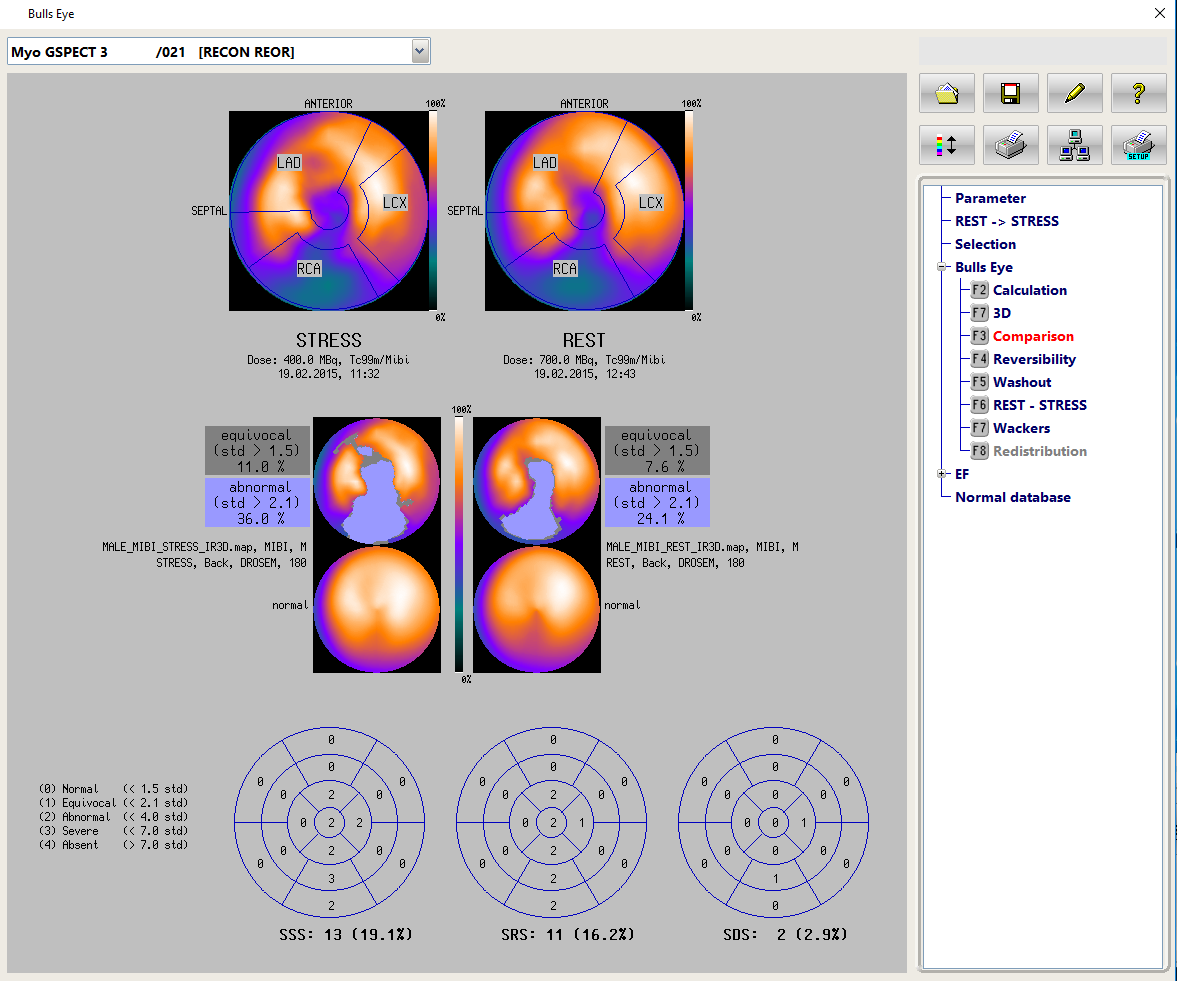The height and width of the screenshot is (981, 1177).
Task: Expand the EF tree node
Action: coord(941,474)
